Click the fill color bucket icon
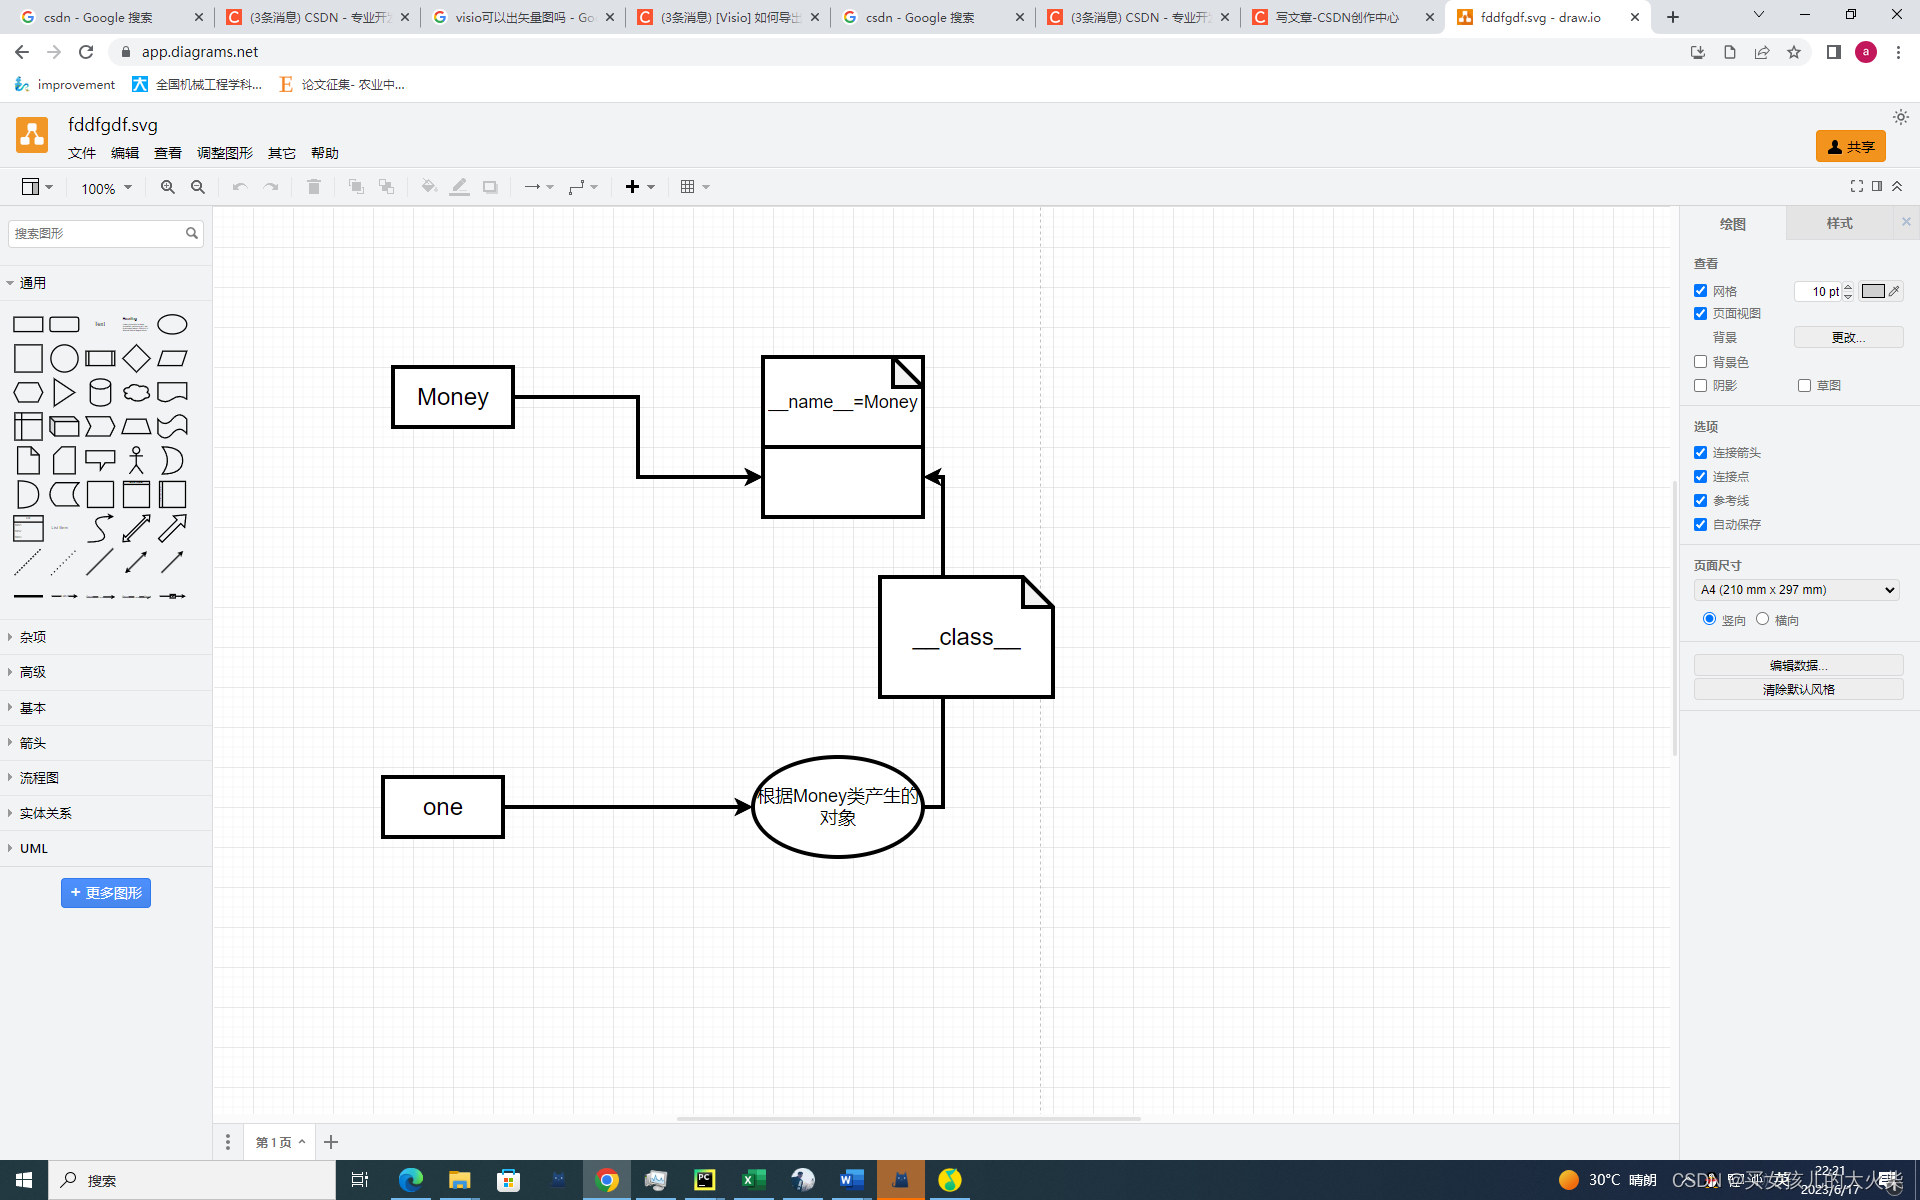 (429, 187)
